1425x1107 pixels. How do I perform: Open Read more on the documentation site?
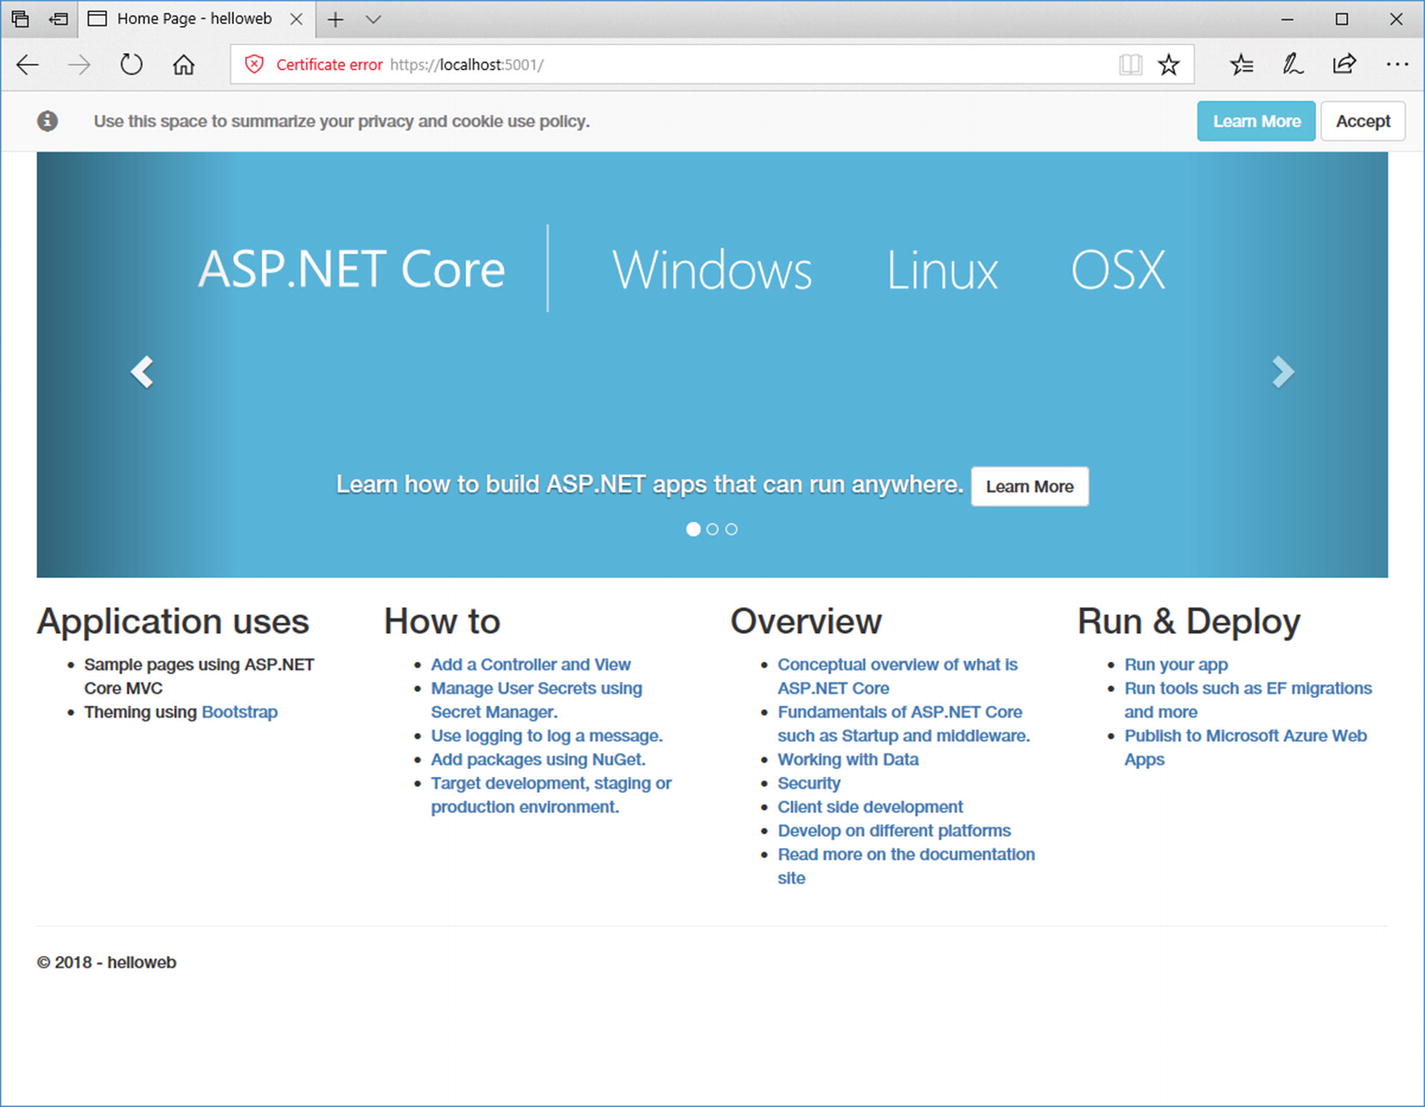coord(906,866)
